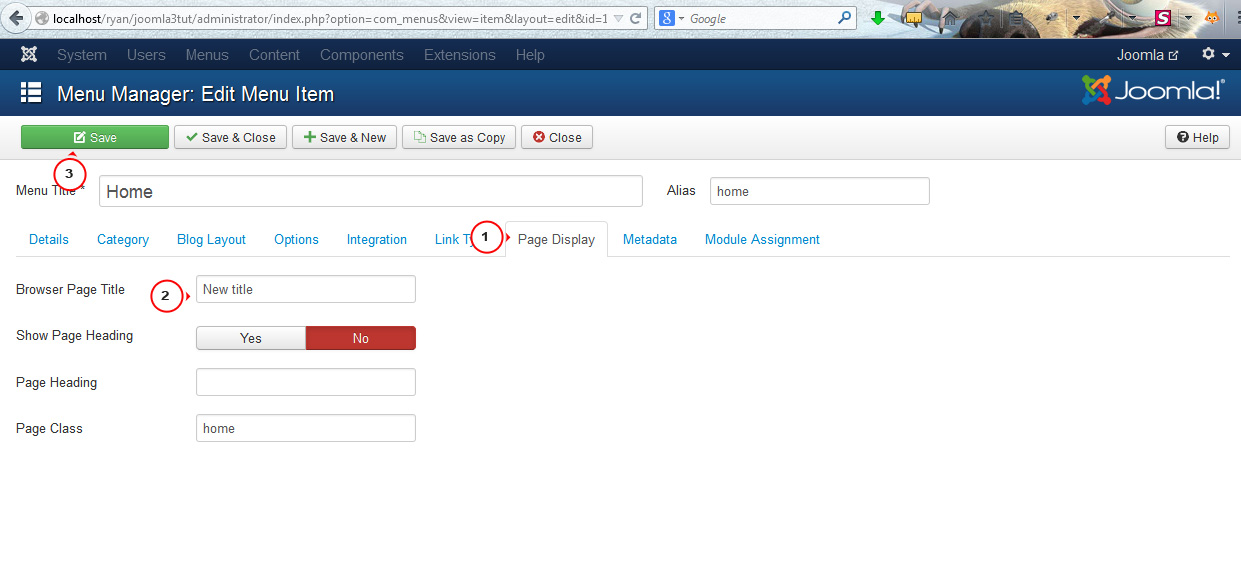Open the dropdown arrow beside the S icon
This screenshot has height=583, width=1241.
[1188, 18]
